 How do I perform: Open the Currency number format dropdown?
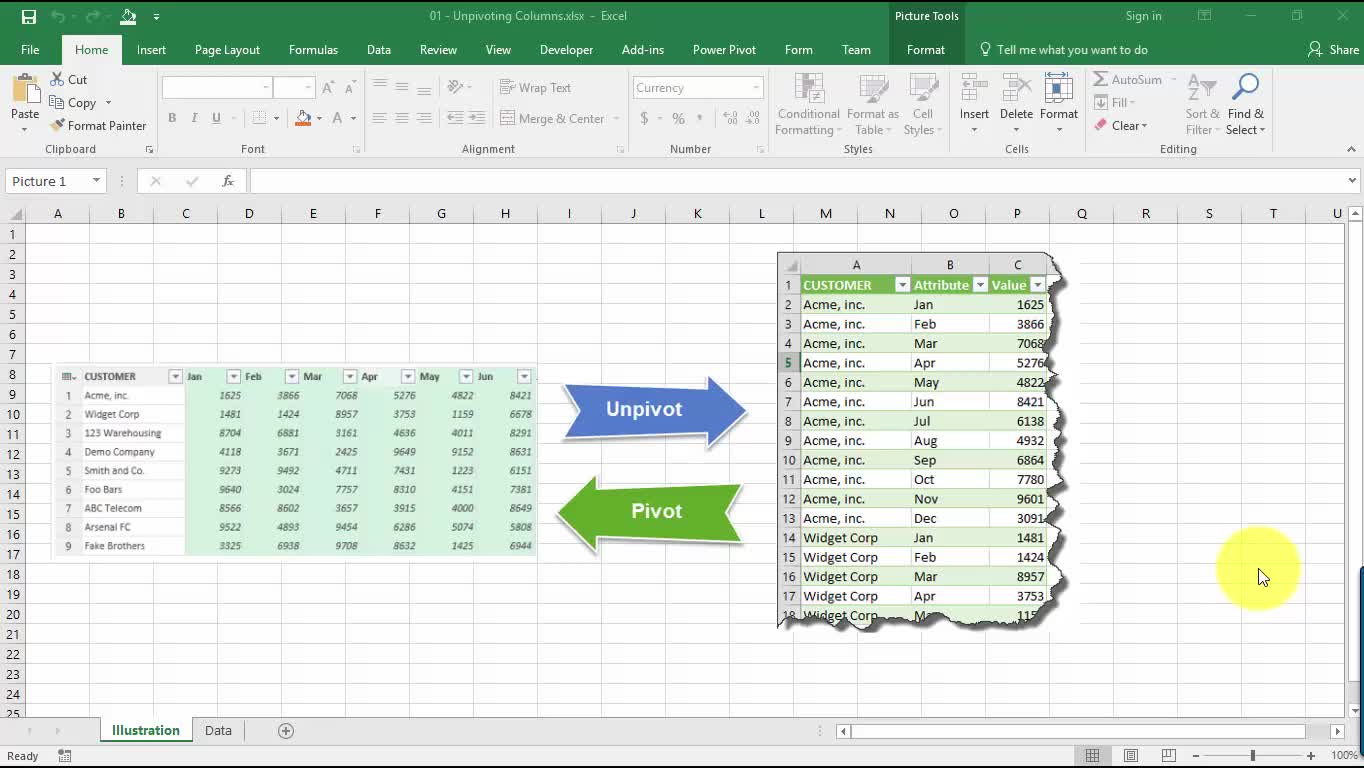tap(755, 88)
